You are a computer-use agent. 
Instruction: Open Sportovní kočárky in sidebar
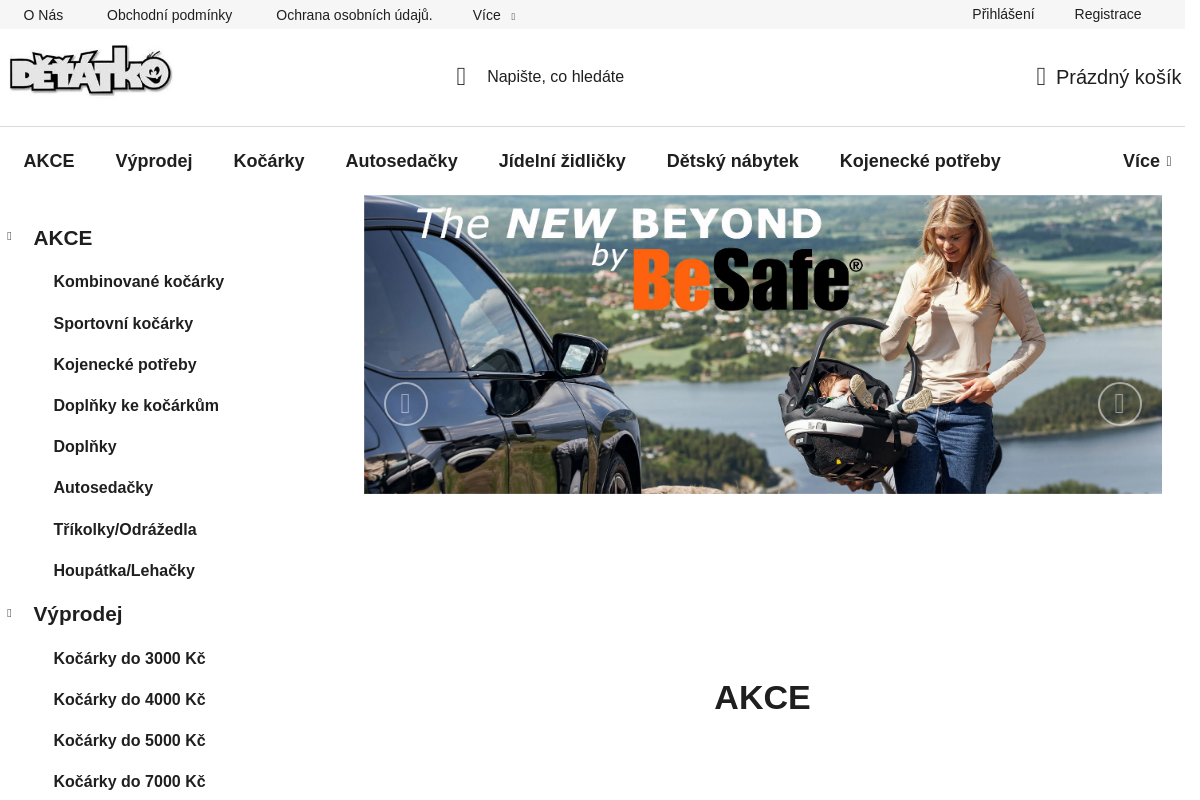click(123, 323)
